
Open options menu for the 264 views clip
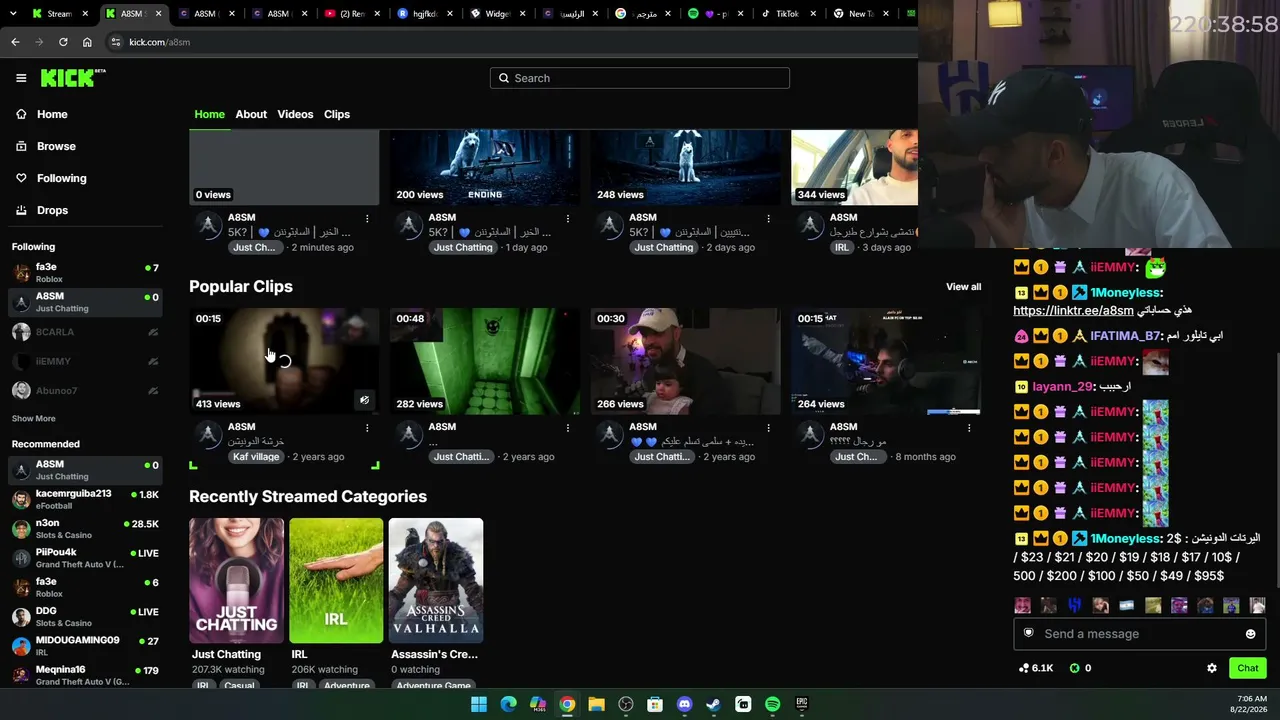pyautogui.click(x=969, y=428)
